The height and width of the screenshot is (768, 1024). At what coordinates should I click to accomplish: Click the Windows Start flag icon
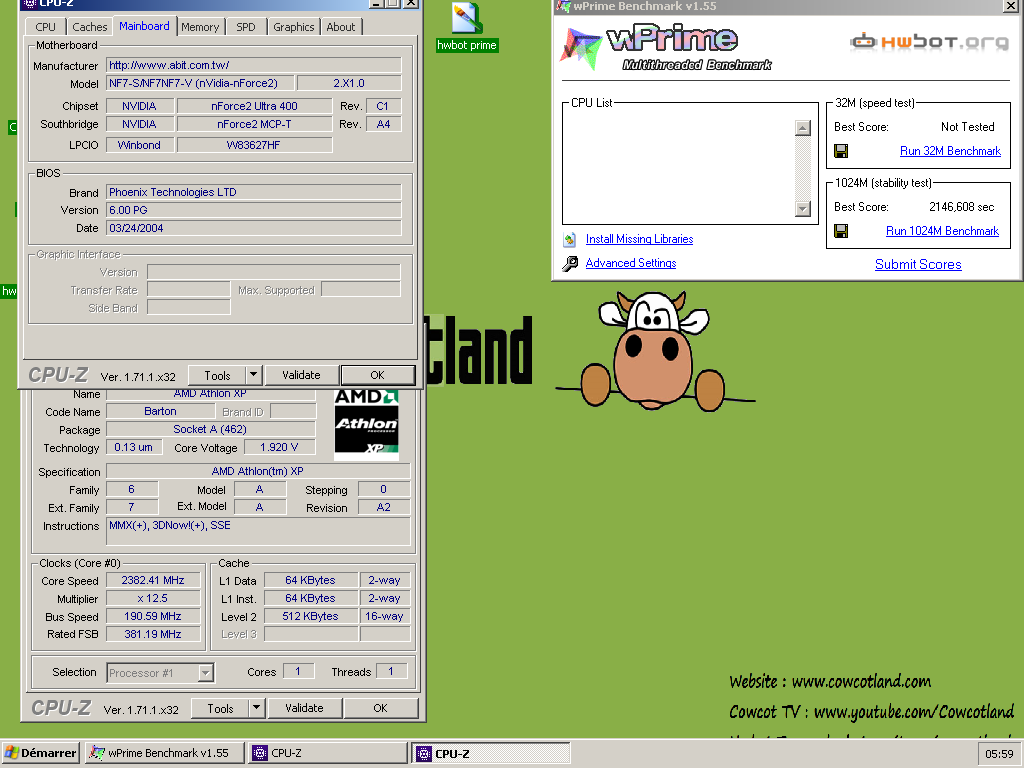[11, 753]
